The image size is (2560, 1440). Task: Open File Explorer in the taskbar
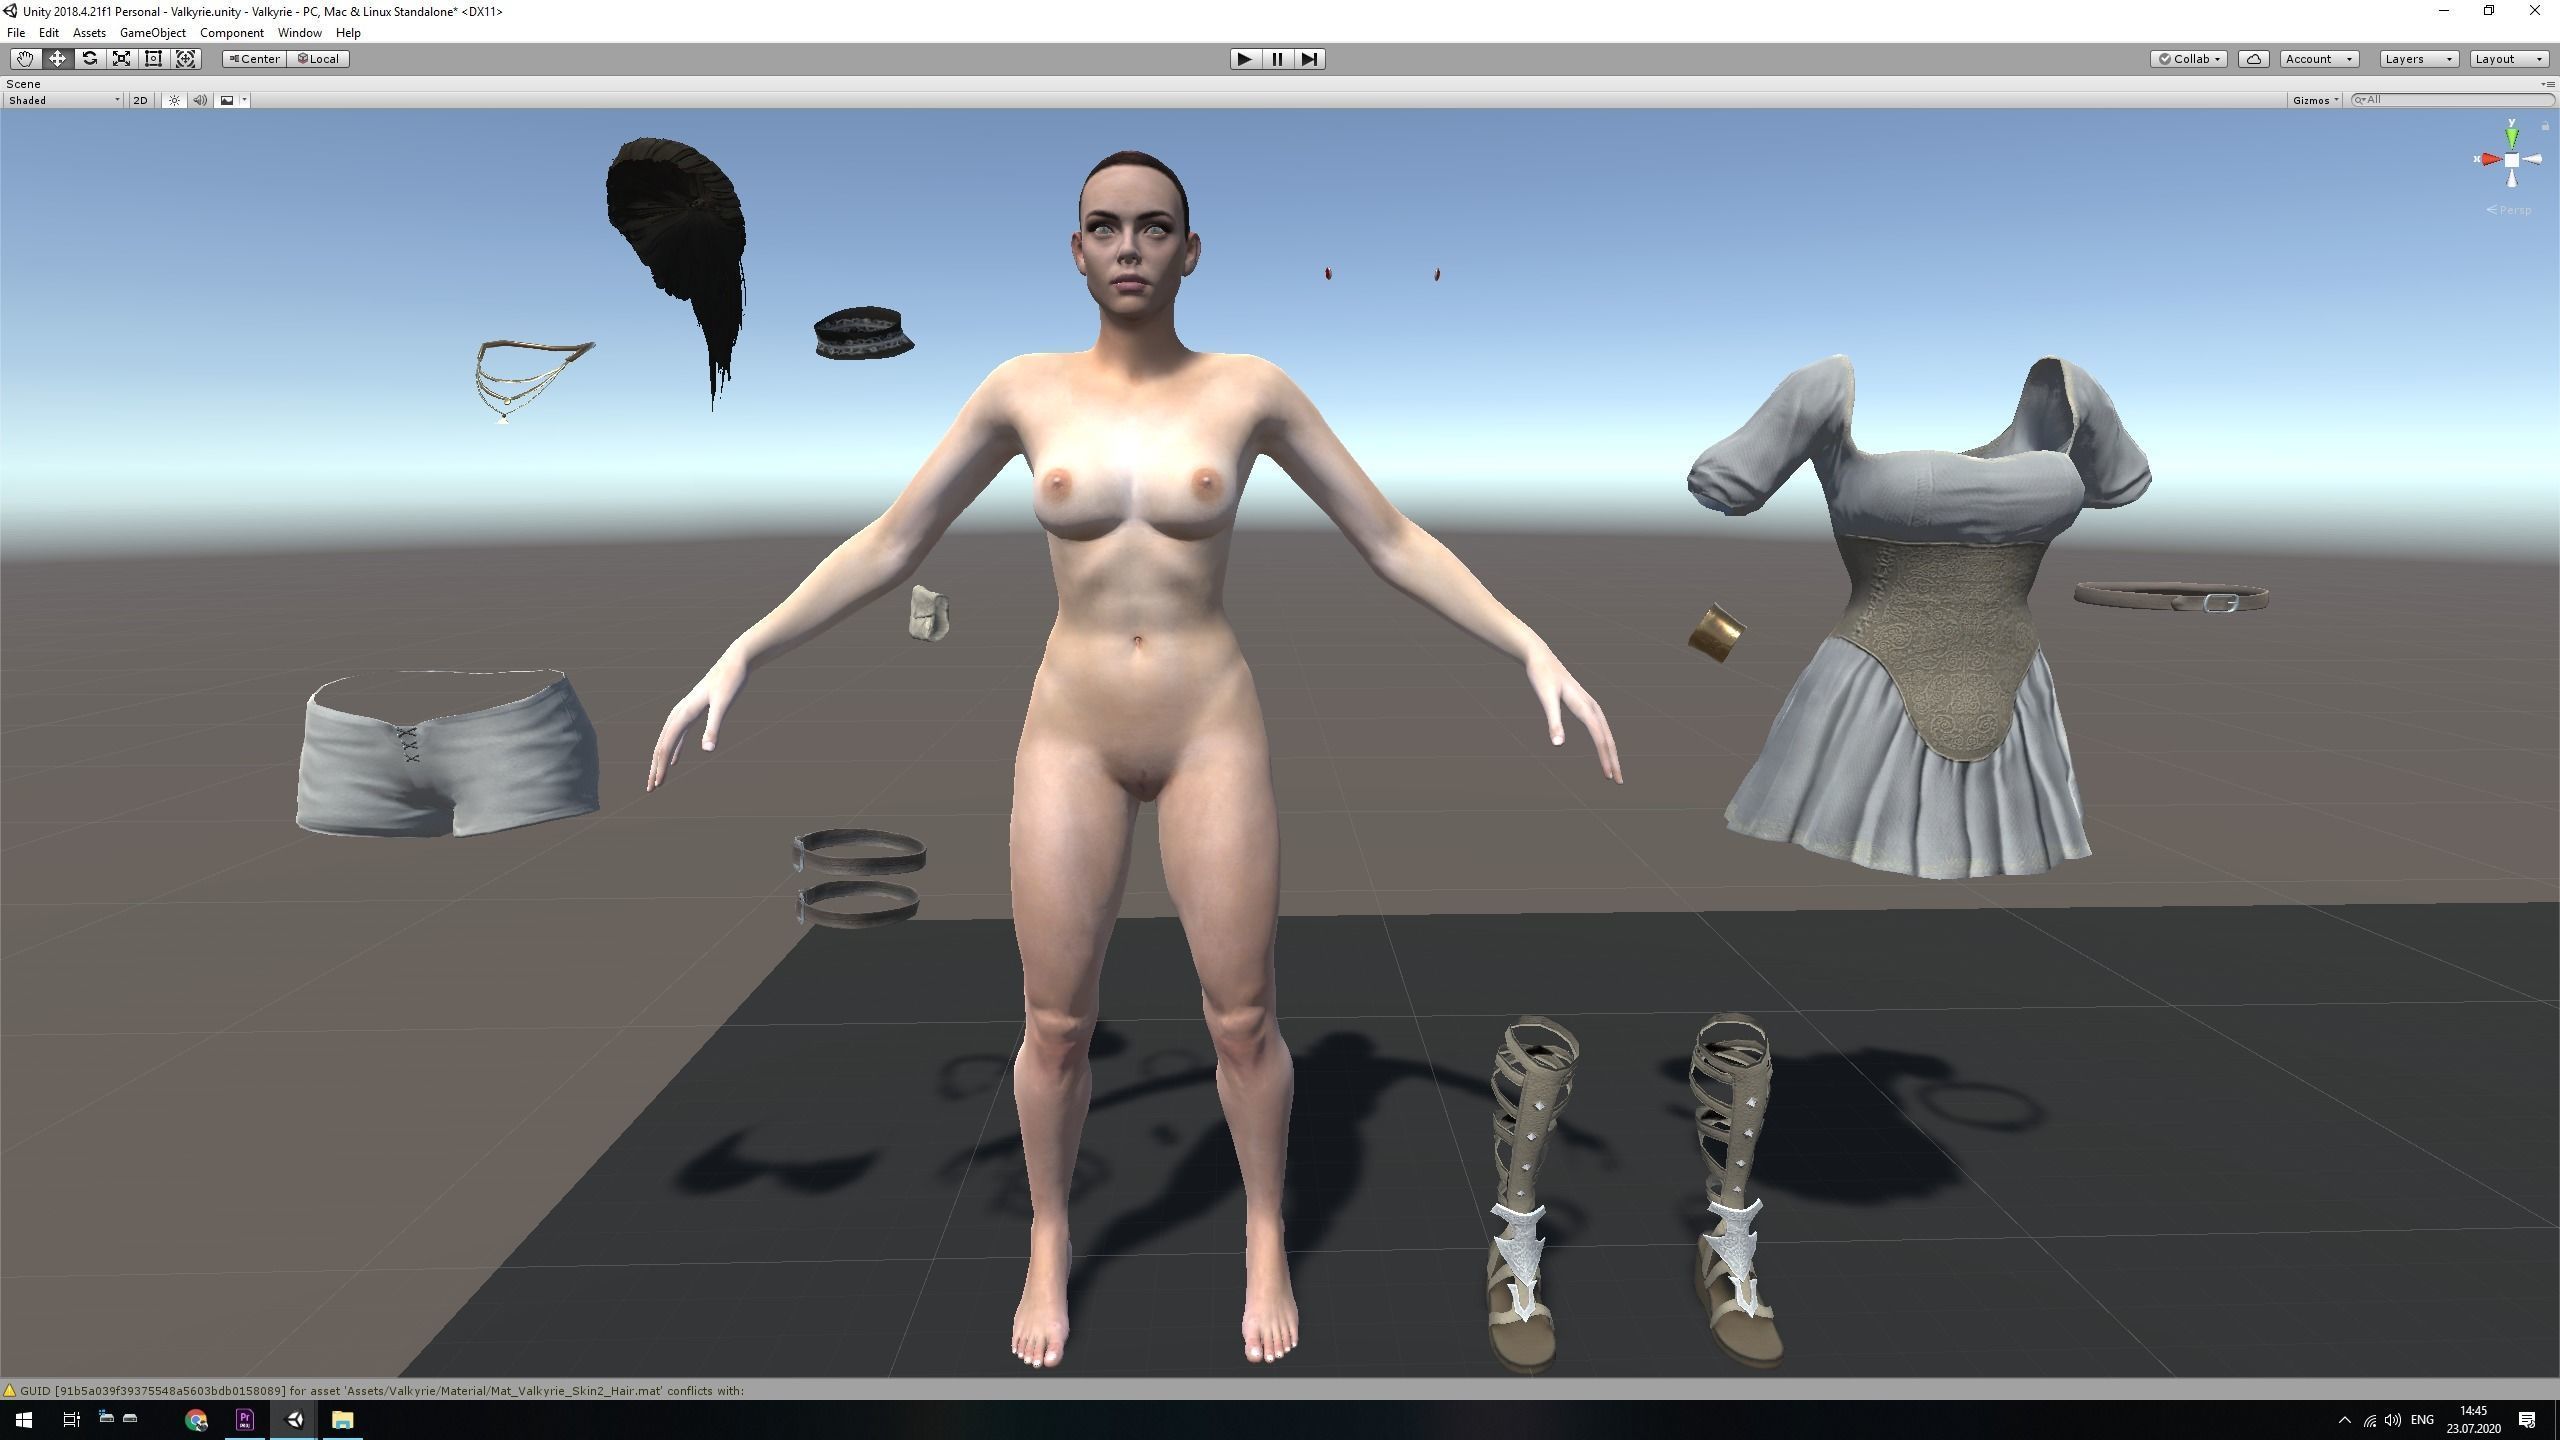342,1420
